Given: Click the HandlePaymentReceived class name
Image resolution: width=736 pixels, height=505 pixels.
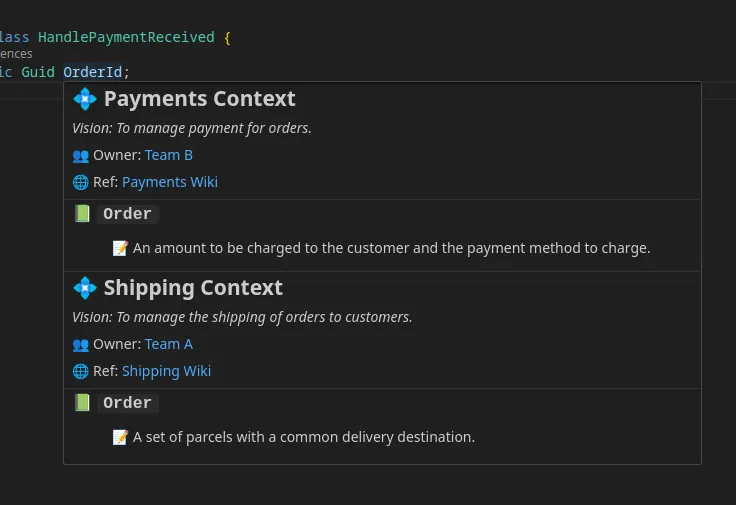Looking at the screenshot, I should tap(126, 37).
